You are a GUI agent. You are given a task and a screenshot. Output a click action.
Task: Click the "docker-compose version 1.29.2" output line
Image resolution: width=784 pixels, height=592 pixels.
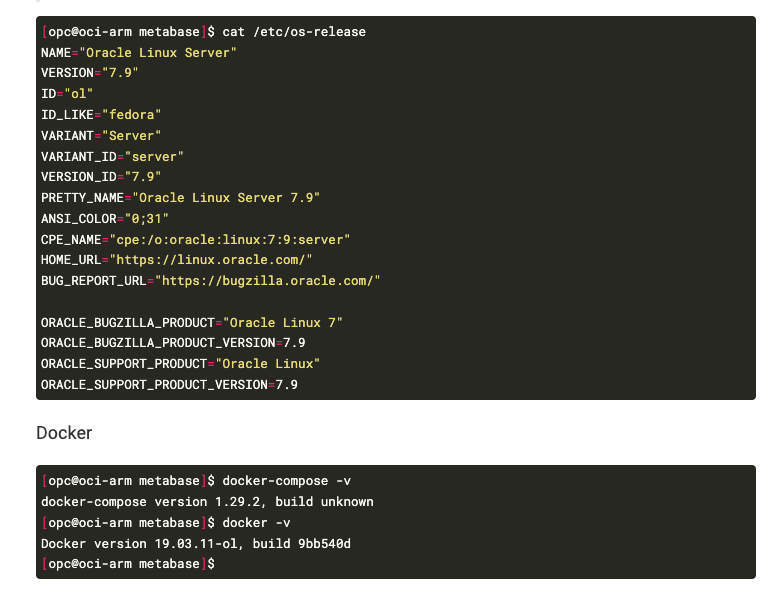tap(207, 502)
